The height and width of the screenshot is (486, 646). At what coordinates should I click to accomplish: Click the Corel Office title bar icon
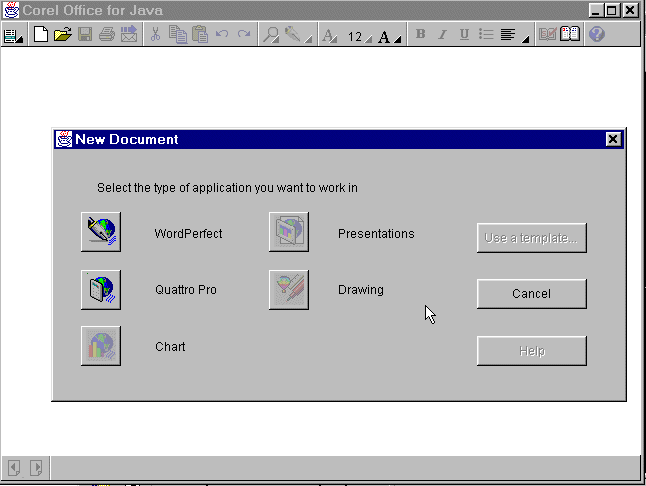(x=11, y=10)
